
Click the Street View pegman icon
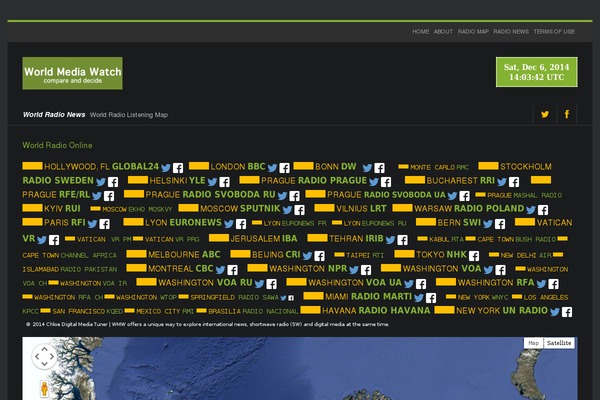pos(44,388)
